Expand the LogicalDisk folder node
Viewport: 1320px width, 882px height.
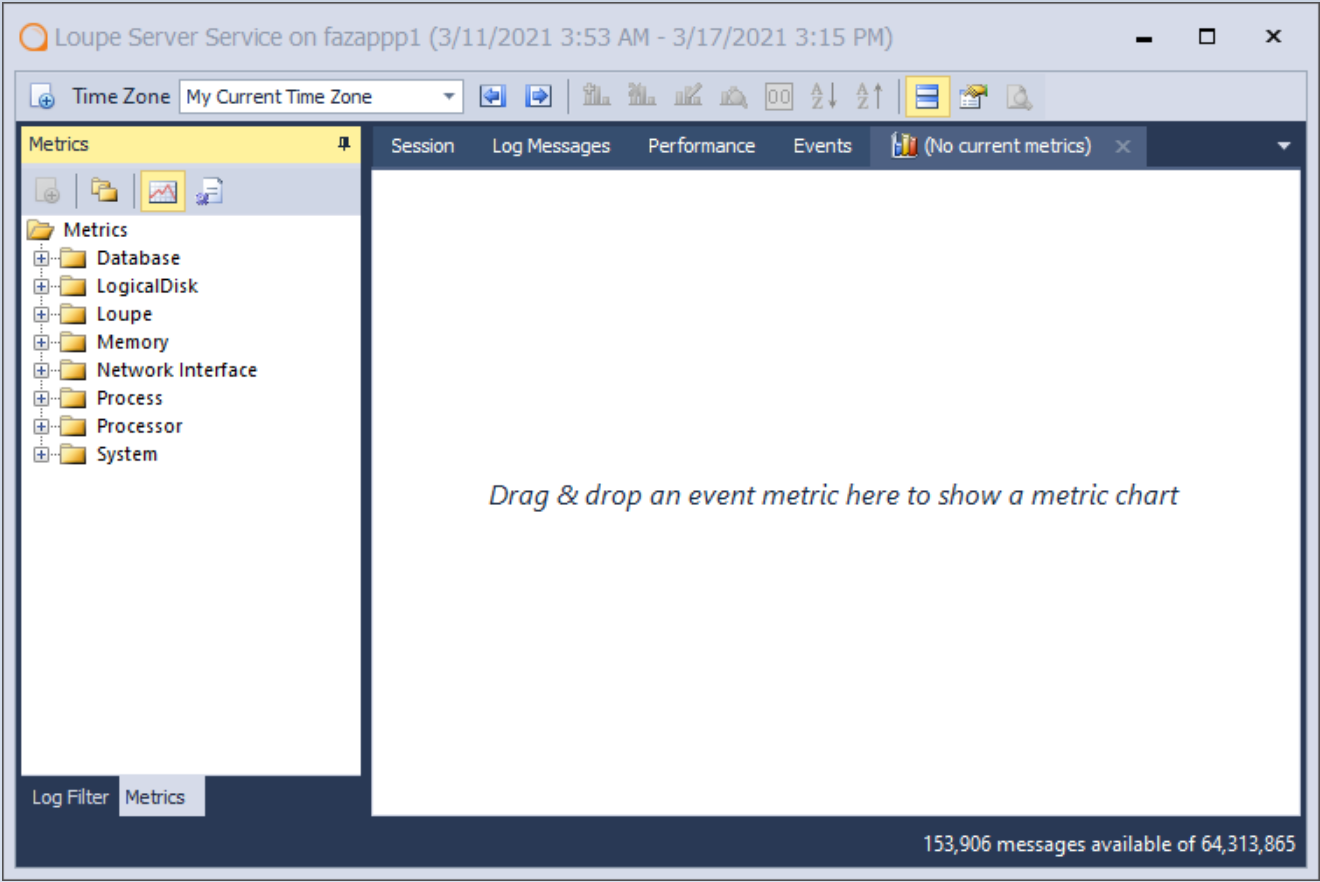pyautogui.click(x=41, y=286)
